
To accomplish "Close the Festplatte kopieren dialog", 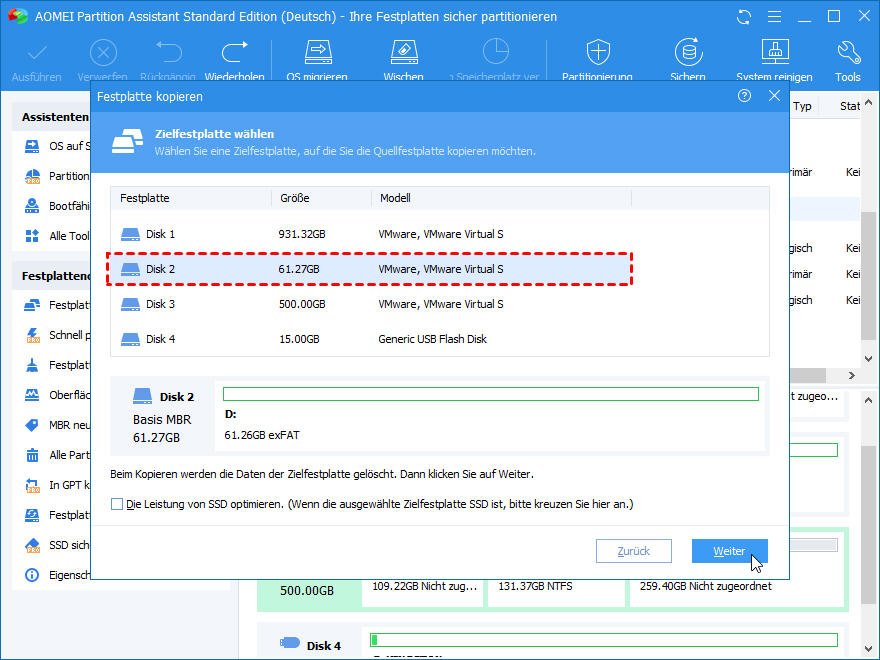I will tap(774, 96).
